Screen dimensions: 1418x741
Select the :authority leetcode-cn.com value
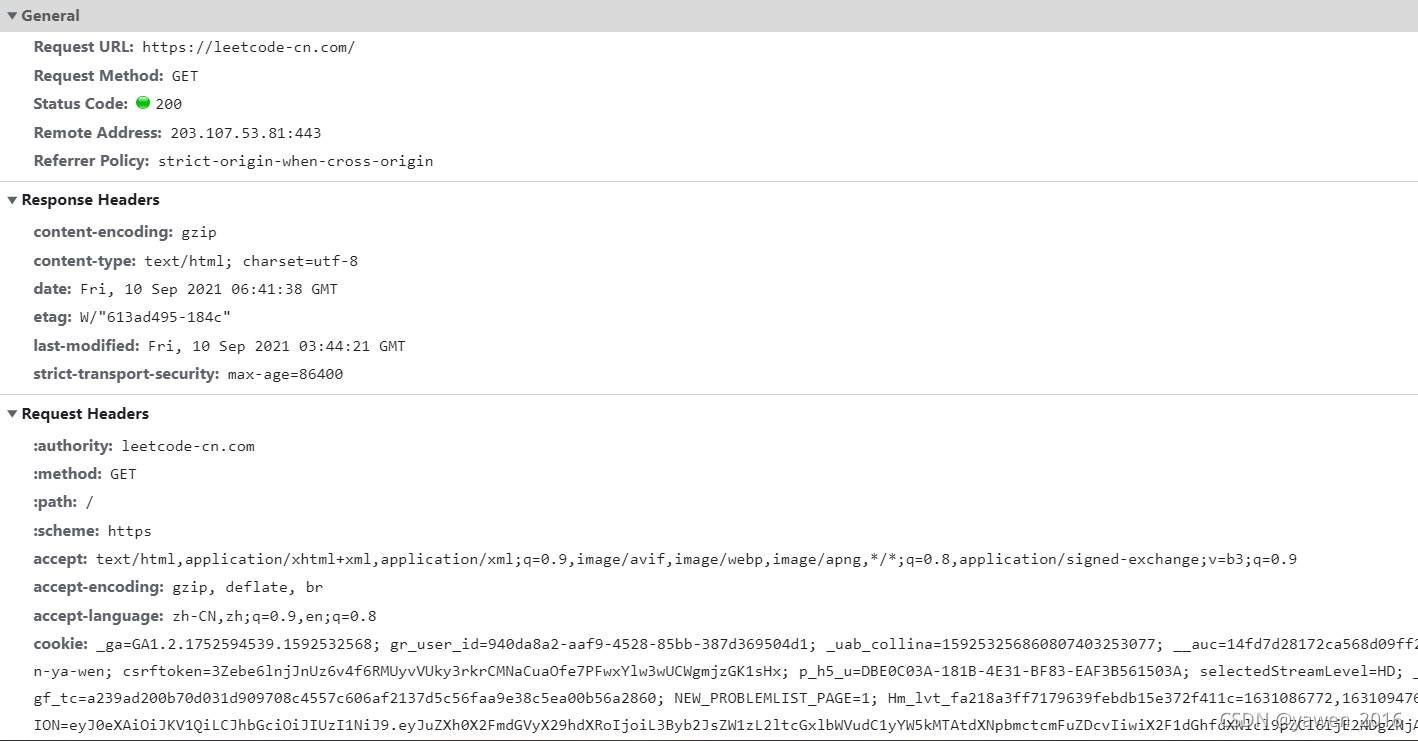click(188, 446)
